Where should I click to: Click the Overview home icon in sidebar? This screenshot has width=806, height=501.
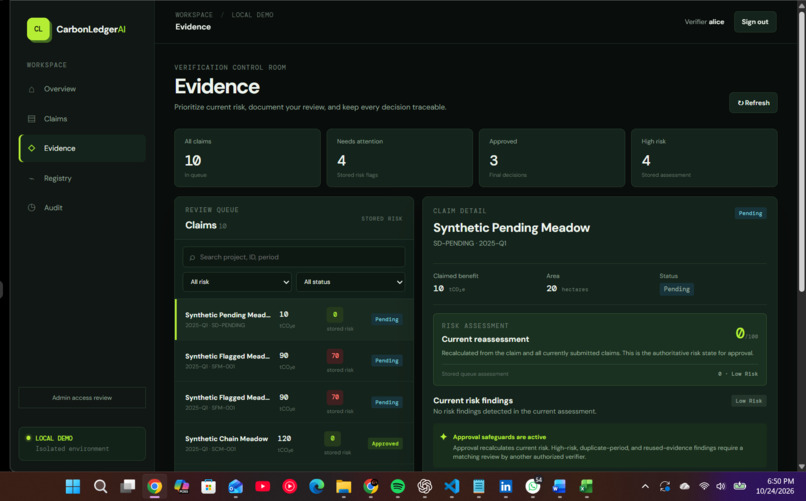point(31,89)
